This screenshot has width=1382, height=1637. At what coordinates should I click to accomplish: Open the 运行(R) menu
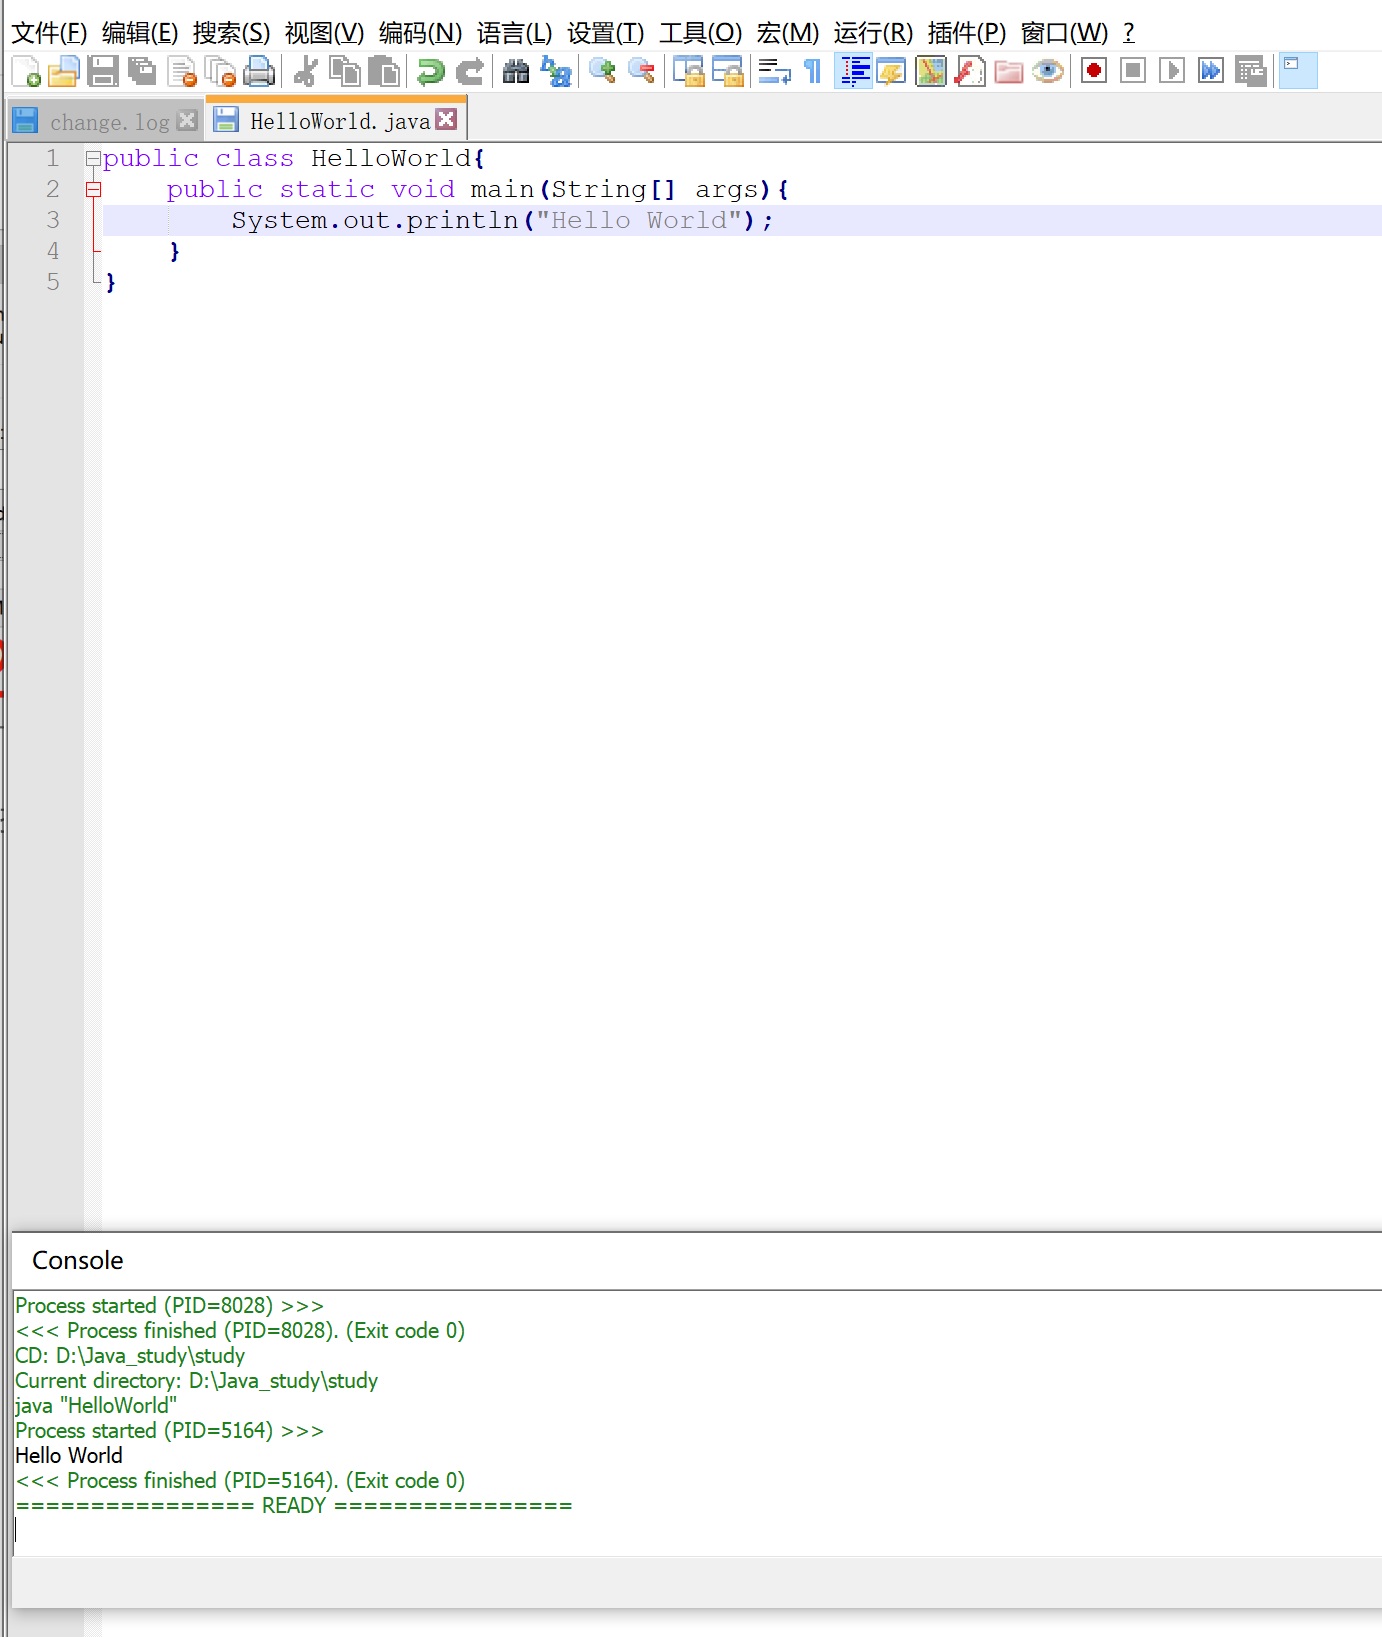click(x=873, y=33)
